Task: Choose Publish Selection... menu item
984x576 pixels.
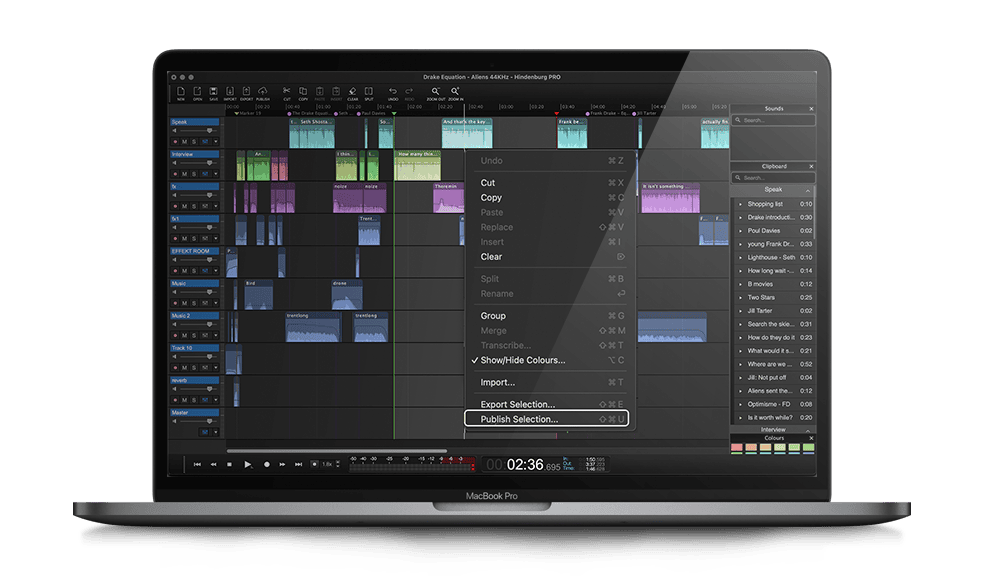Action: [x=547, y=419]
